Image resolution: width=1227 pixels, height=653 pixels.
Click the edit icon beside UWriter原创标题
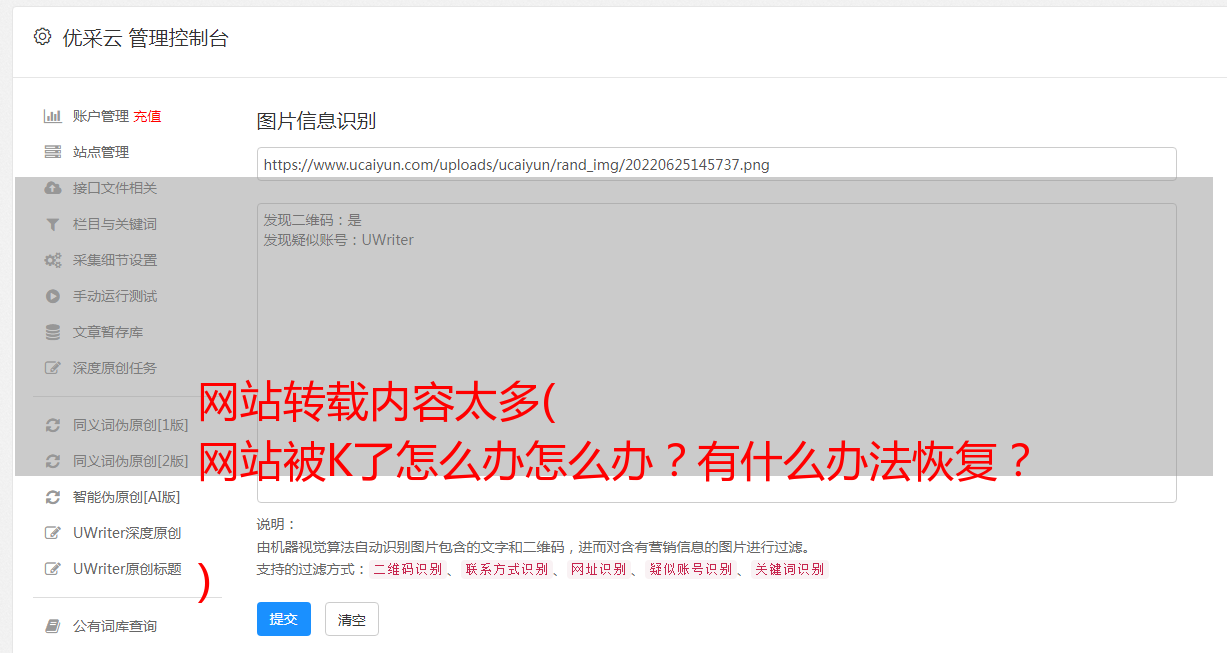point(53,569)
